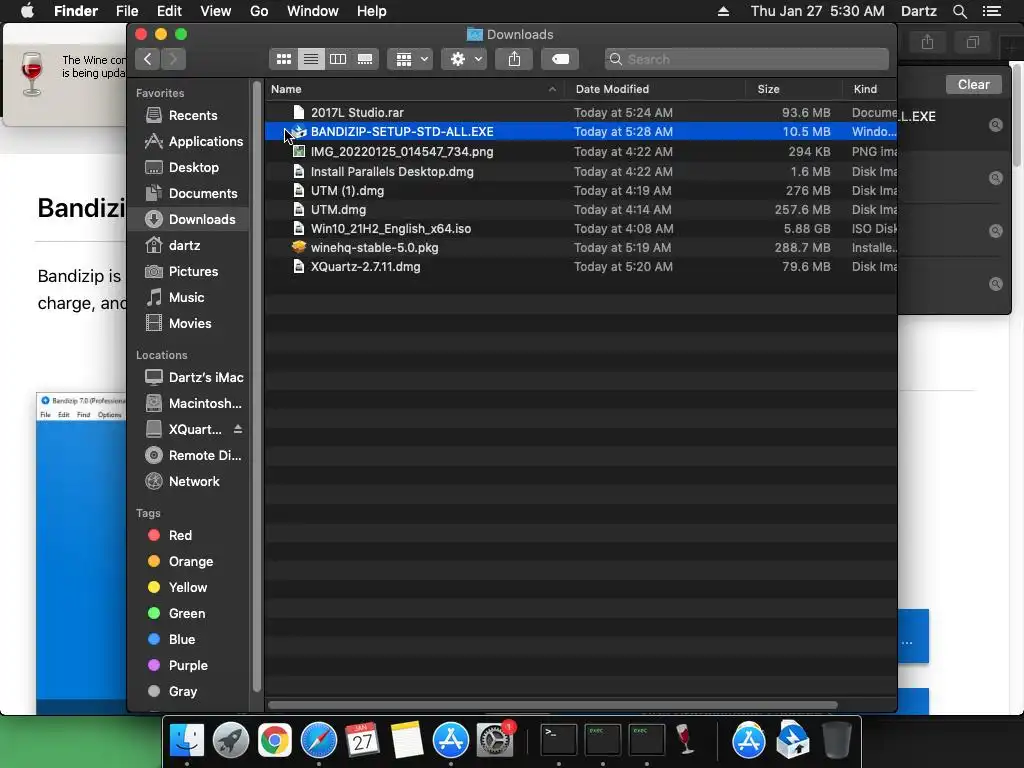Select Macintosh HD location in sidebar
1024x768 pixels.
pos(187,404)
